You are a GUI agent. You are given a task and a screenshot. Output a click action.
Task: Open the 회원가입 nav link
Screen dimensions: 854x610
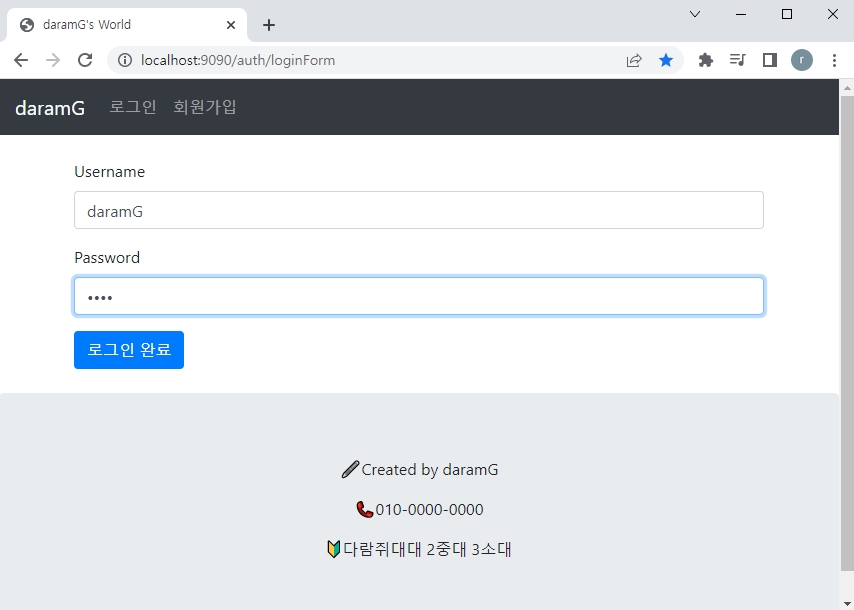click(x=205, y=107)
